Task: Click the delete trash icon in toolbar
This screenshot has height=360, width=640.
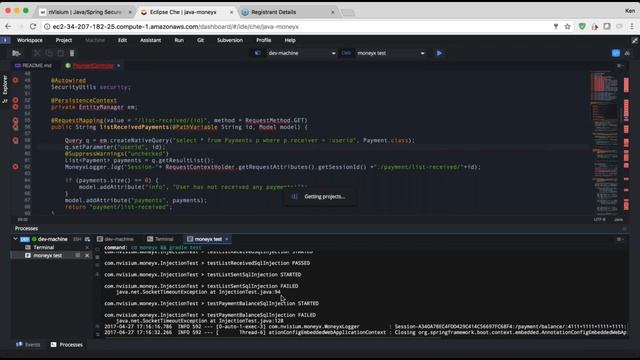Action: (x=72, y=53)
